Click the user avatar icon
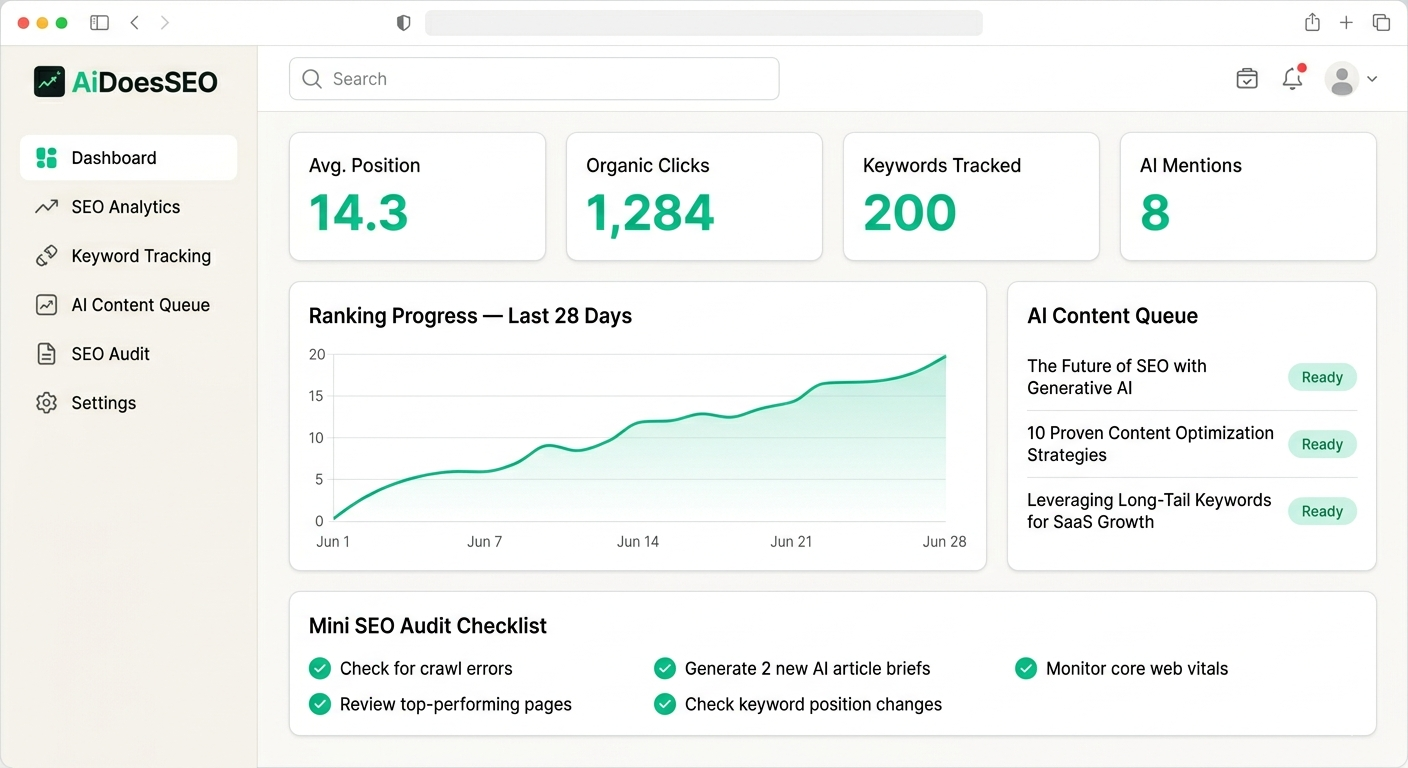 pyautogui.click(x=1342, y=79)
